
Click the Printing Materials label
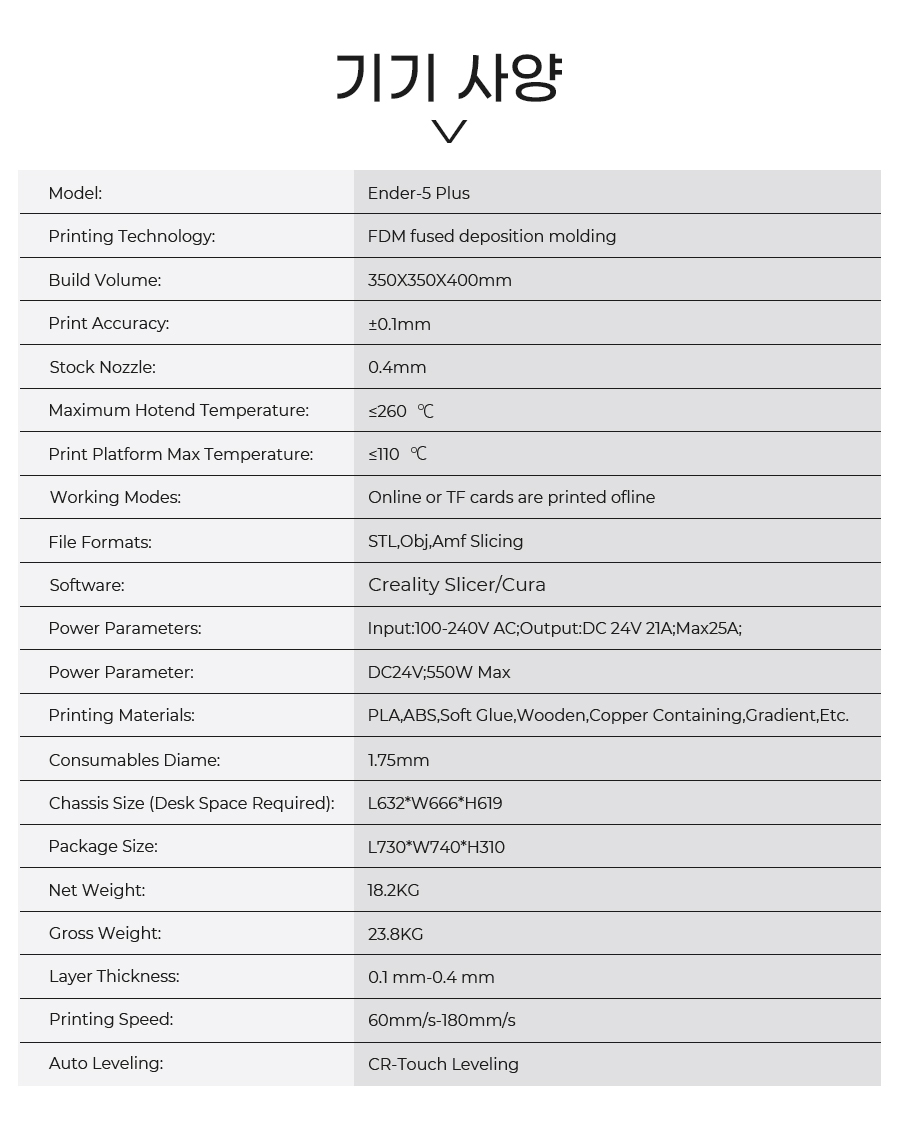pyautogui.click(x=121, y=715)
